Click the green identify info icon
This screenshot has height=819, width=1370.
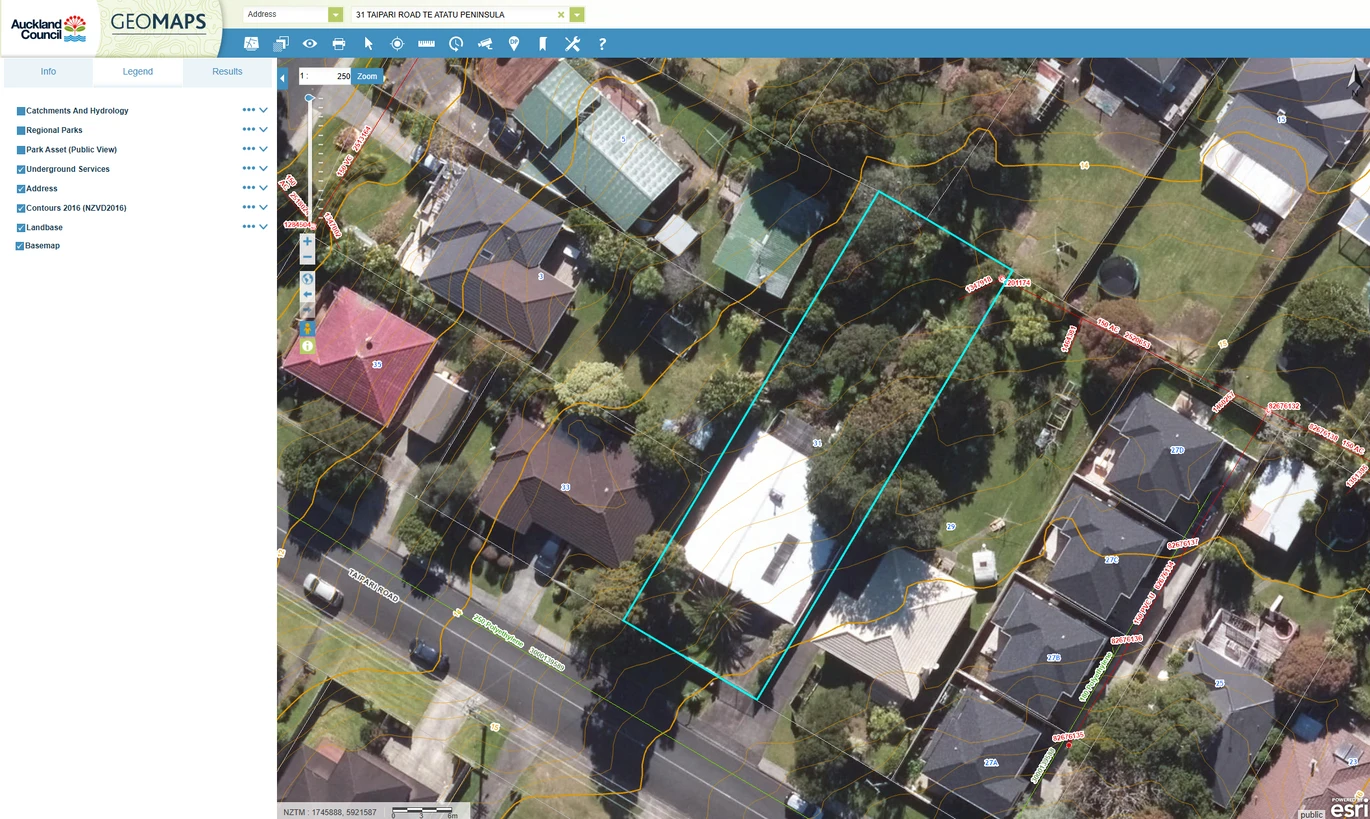click(x=307, y=346)
